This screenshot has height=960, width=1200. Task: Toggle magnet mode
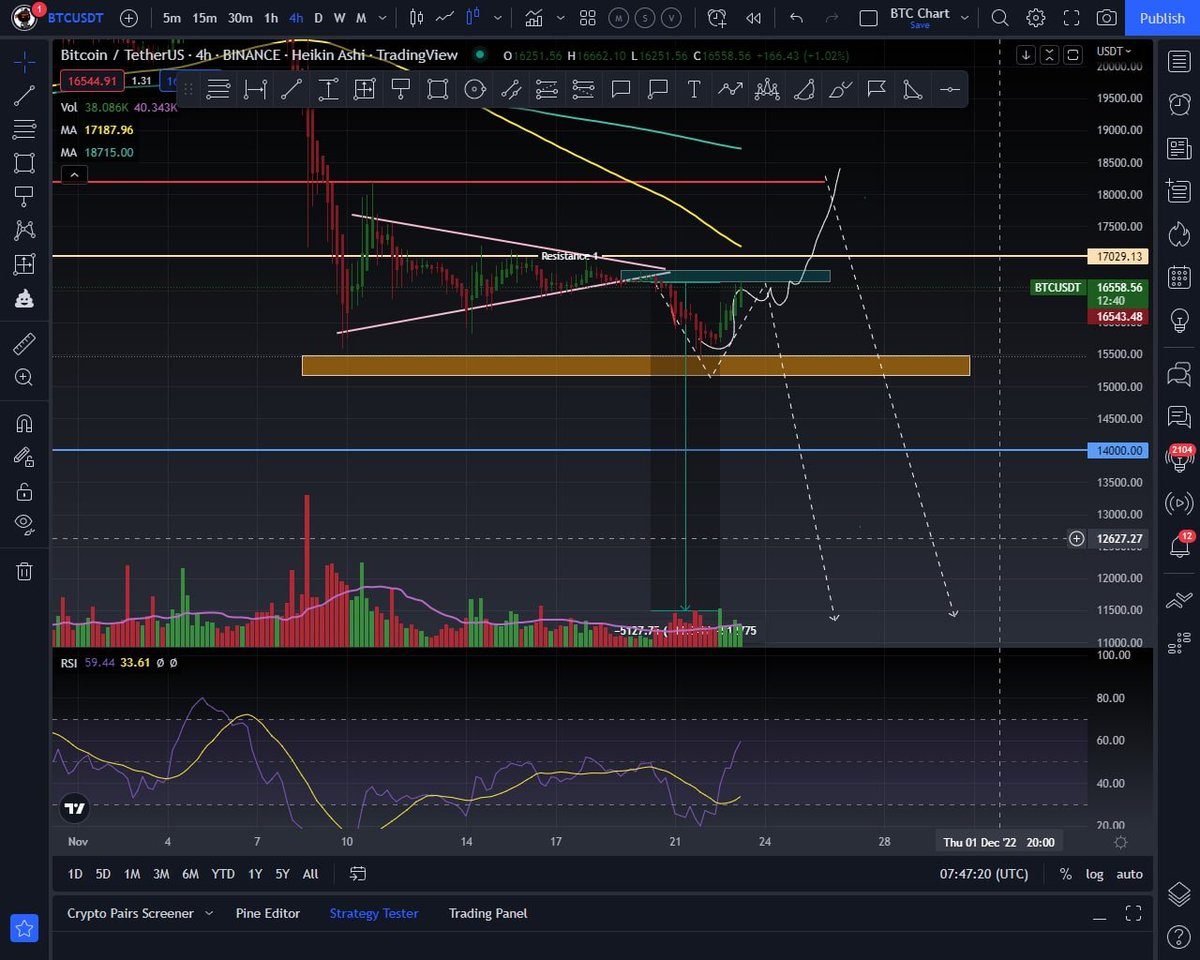click(24, 423)
